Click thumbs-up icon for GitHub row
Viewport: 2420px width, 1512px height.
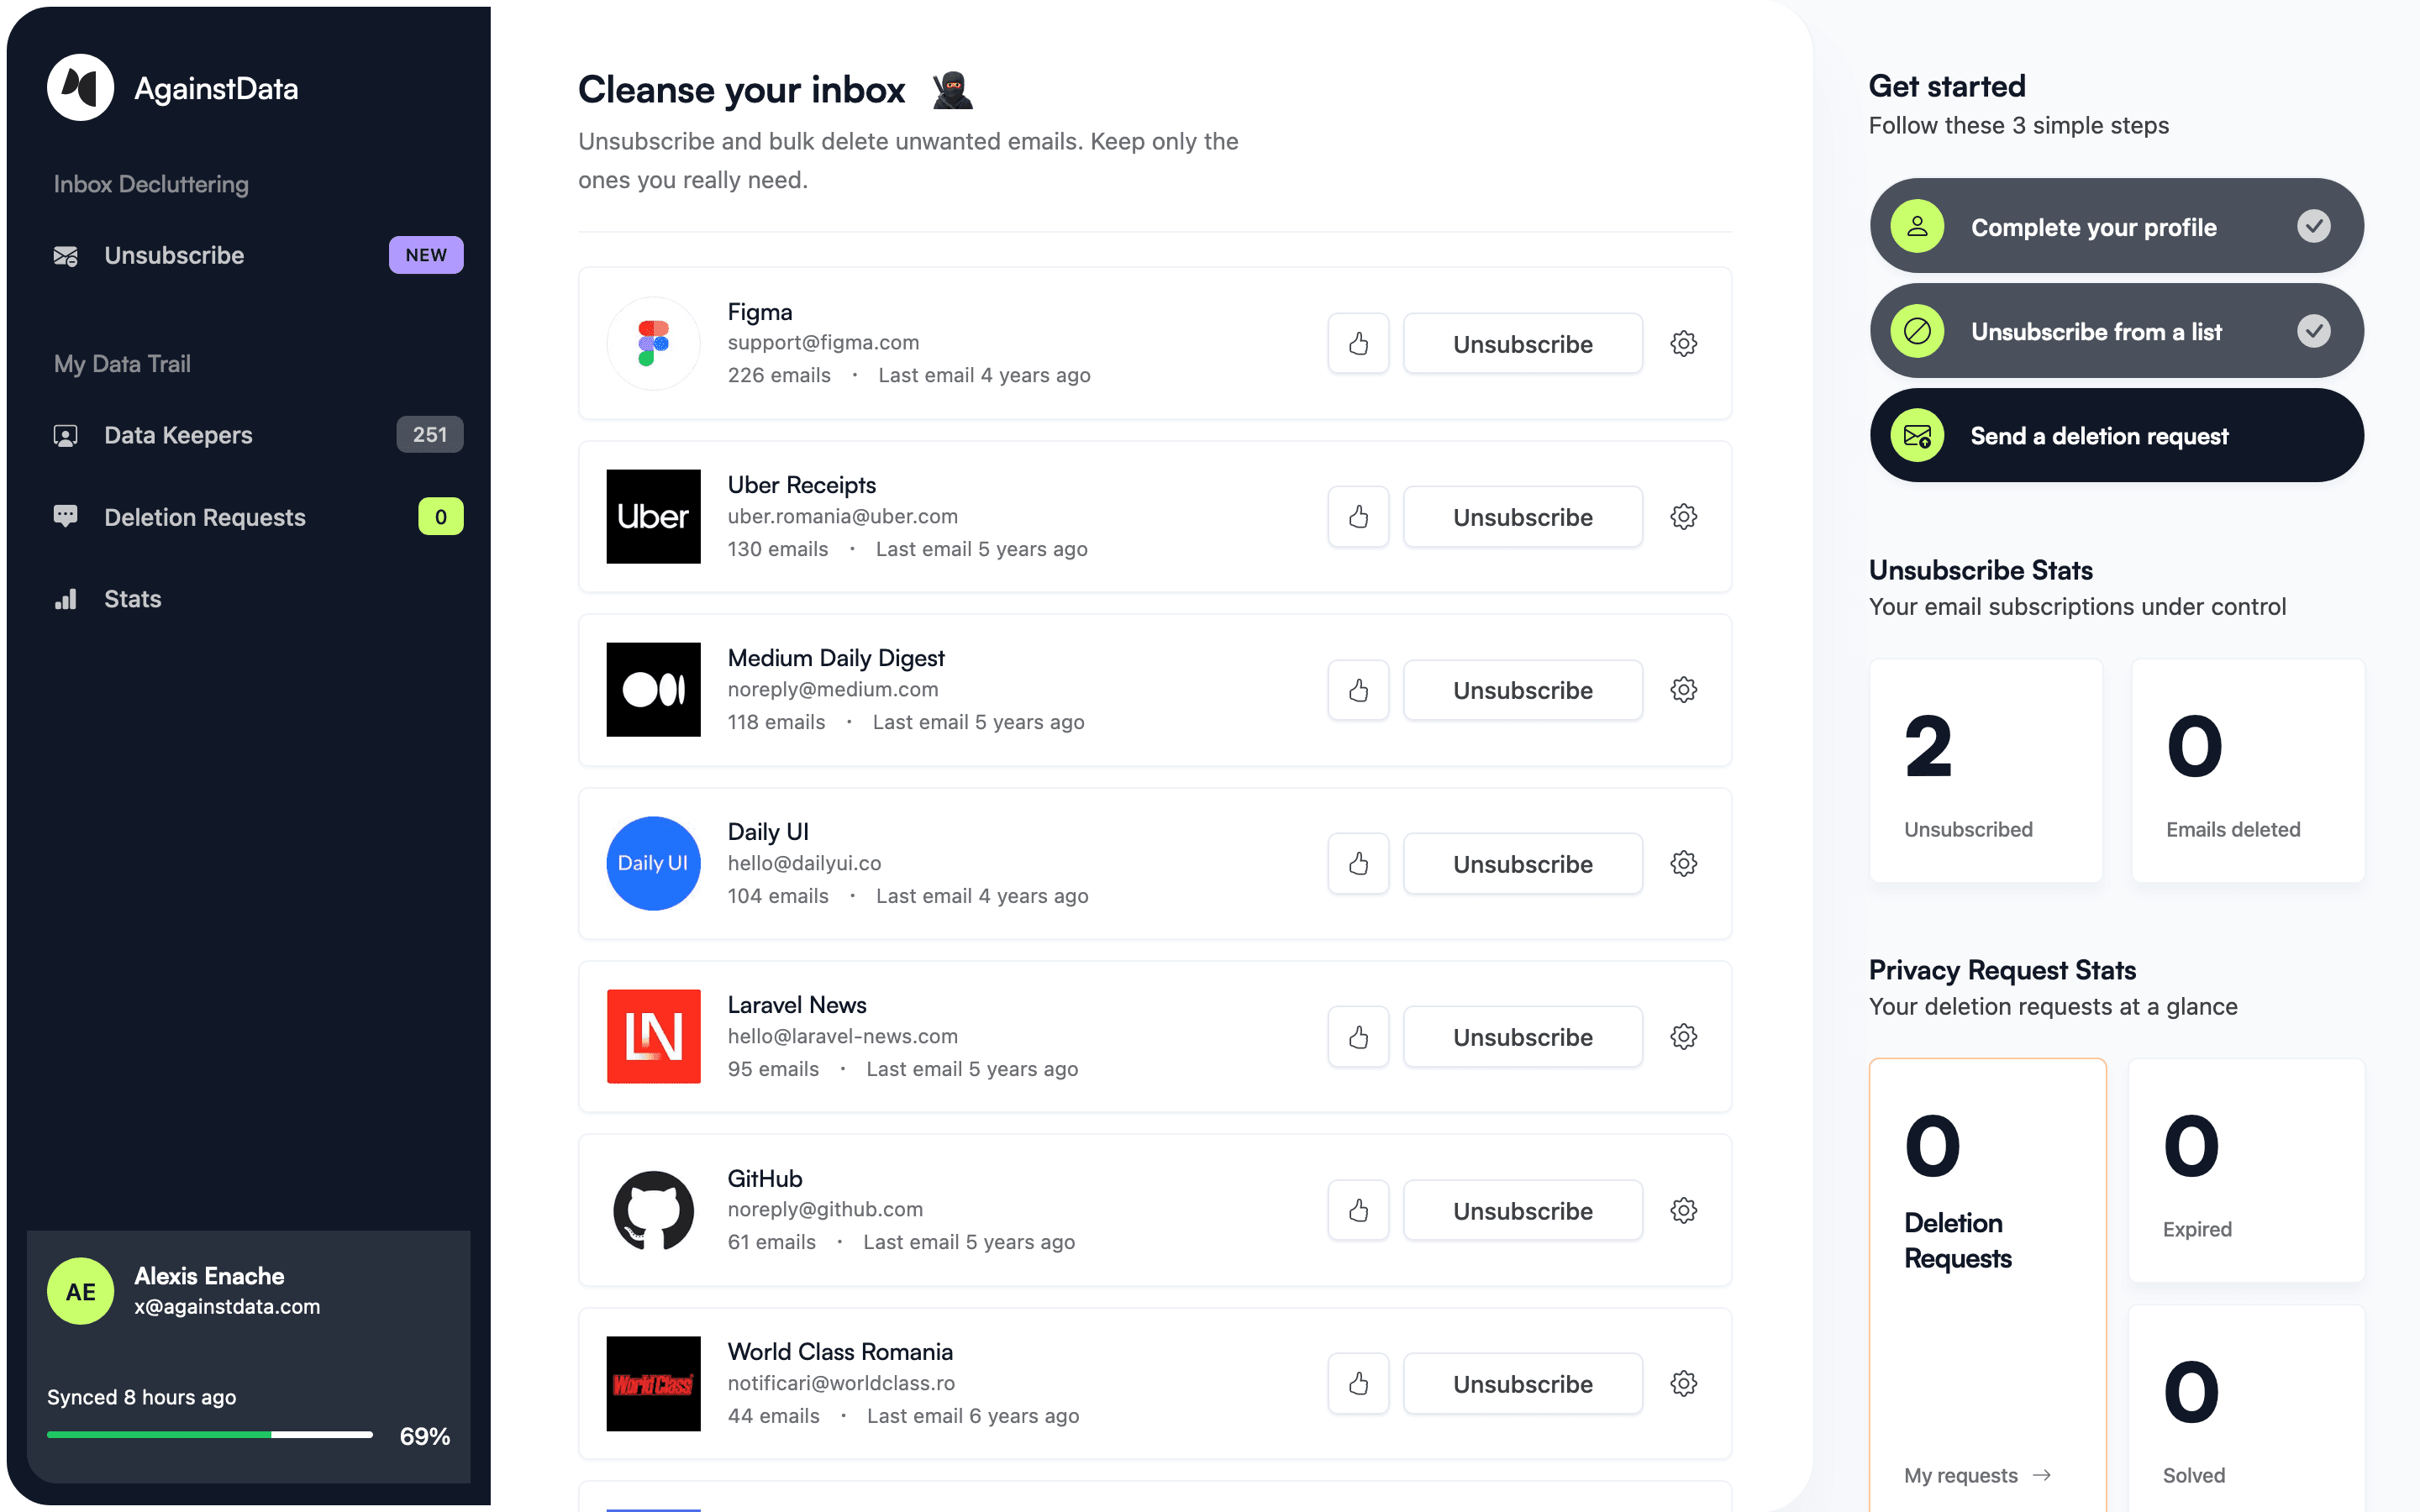coord(1358,1210)
